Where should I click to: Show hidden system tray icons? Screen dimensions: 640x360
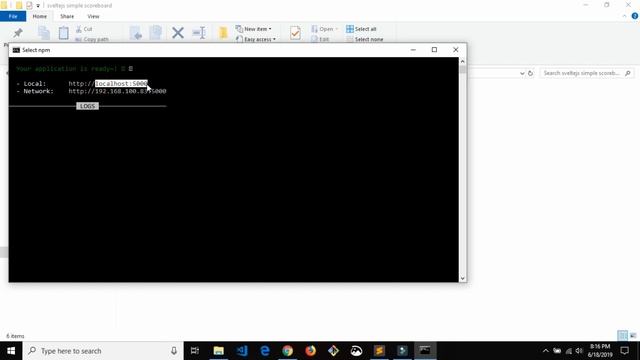[x=546, y=351]
